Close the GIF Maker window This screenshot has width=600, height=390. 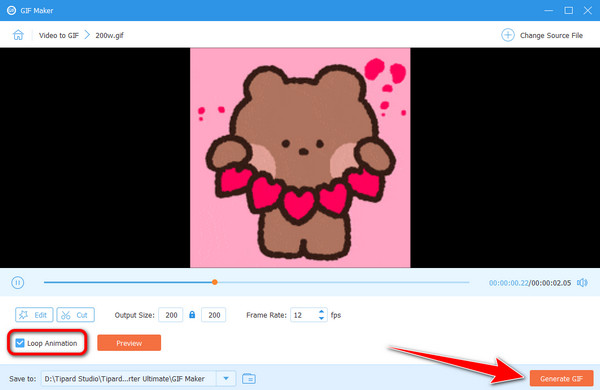588,10
